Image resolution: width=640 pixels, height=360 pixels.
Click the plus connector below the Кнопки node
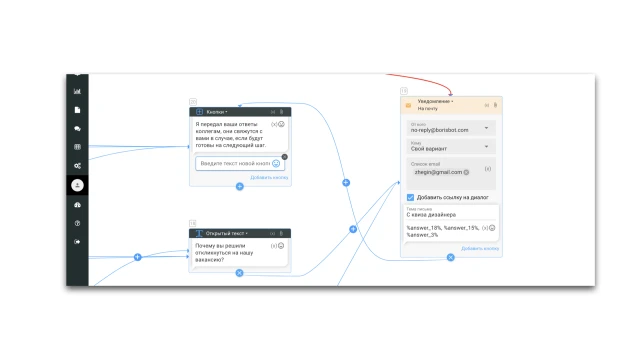coord(240,187)
